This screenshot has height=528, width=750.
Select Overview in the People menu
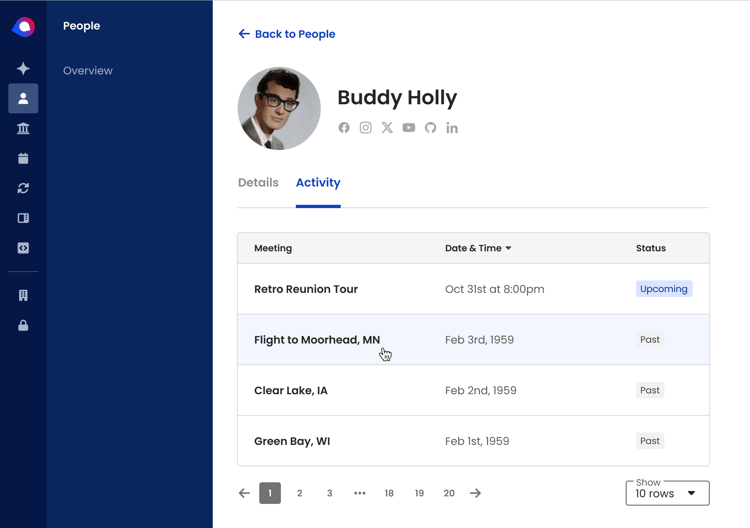tap(88, 70)
